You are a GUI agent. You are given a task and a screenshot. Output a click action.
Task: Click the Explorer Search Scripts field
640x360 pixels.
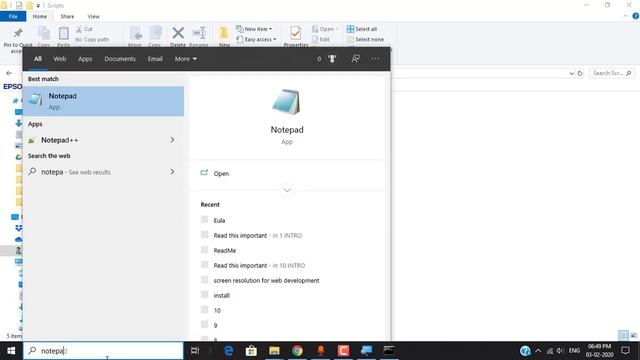point(612,73)
